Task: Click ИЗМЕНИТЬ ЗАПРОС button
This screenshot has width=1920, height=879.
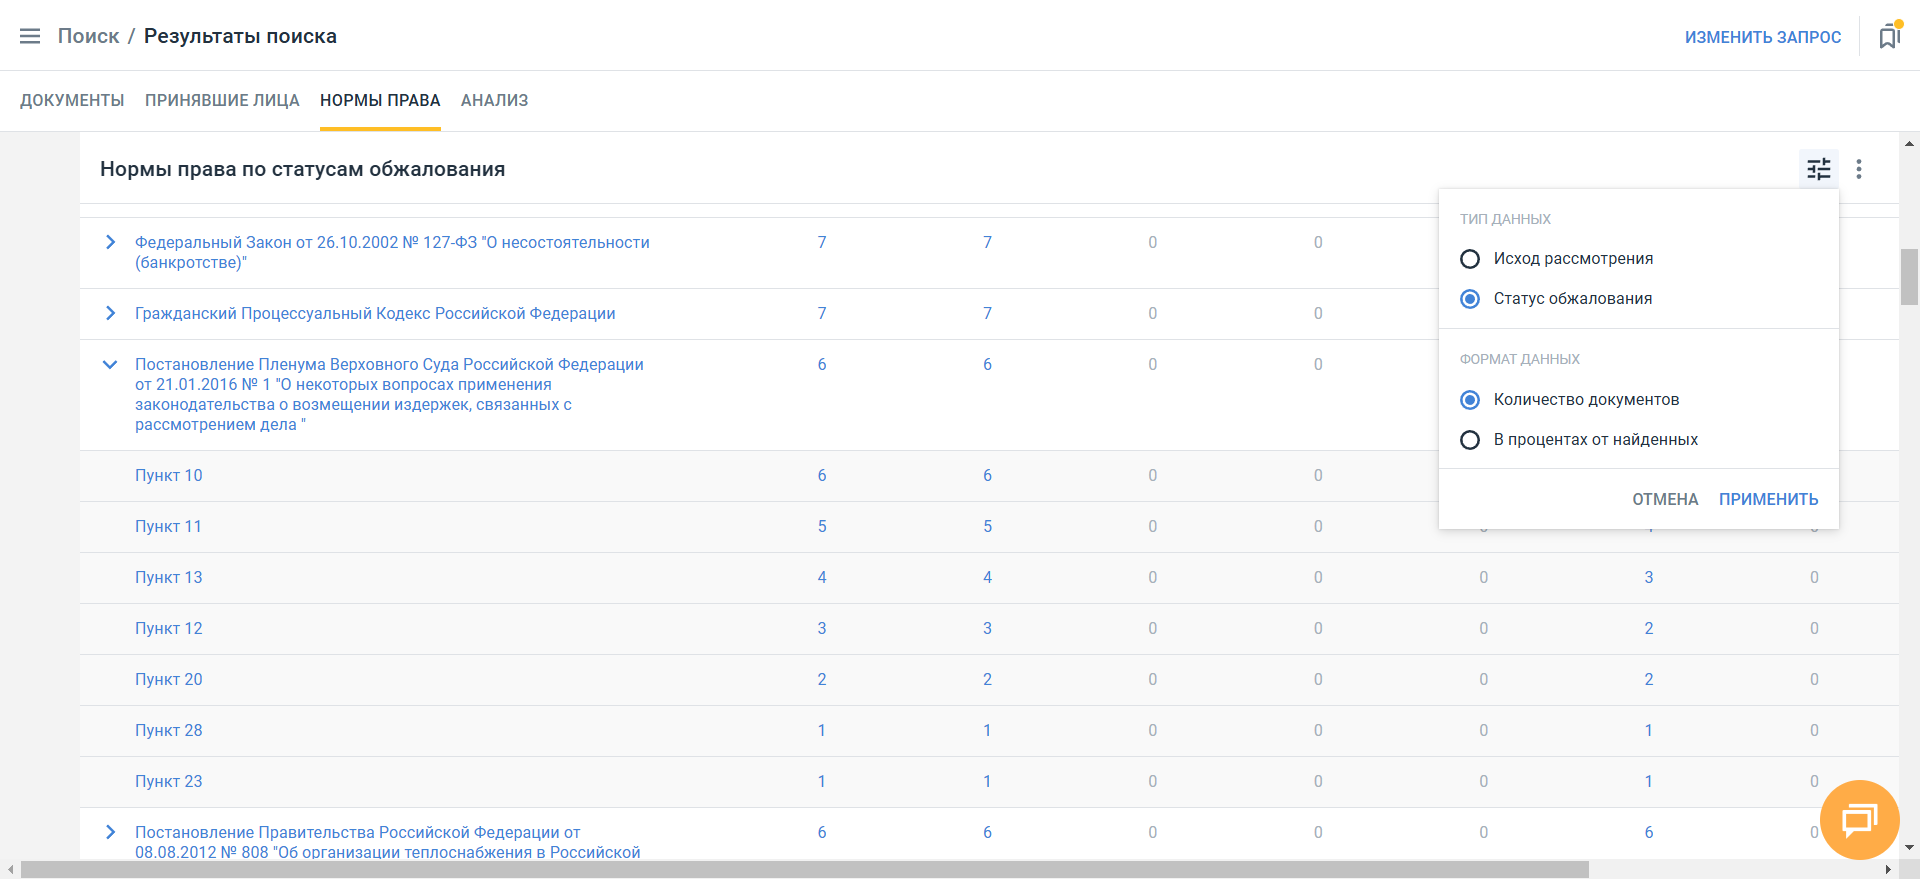Action: [x=1763, y=37]
